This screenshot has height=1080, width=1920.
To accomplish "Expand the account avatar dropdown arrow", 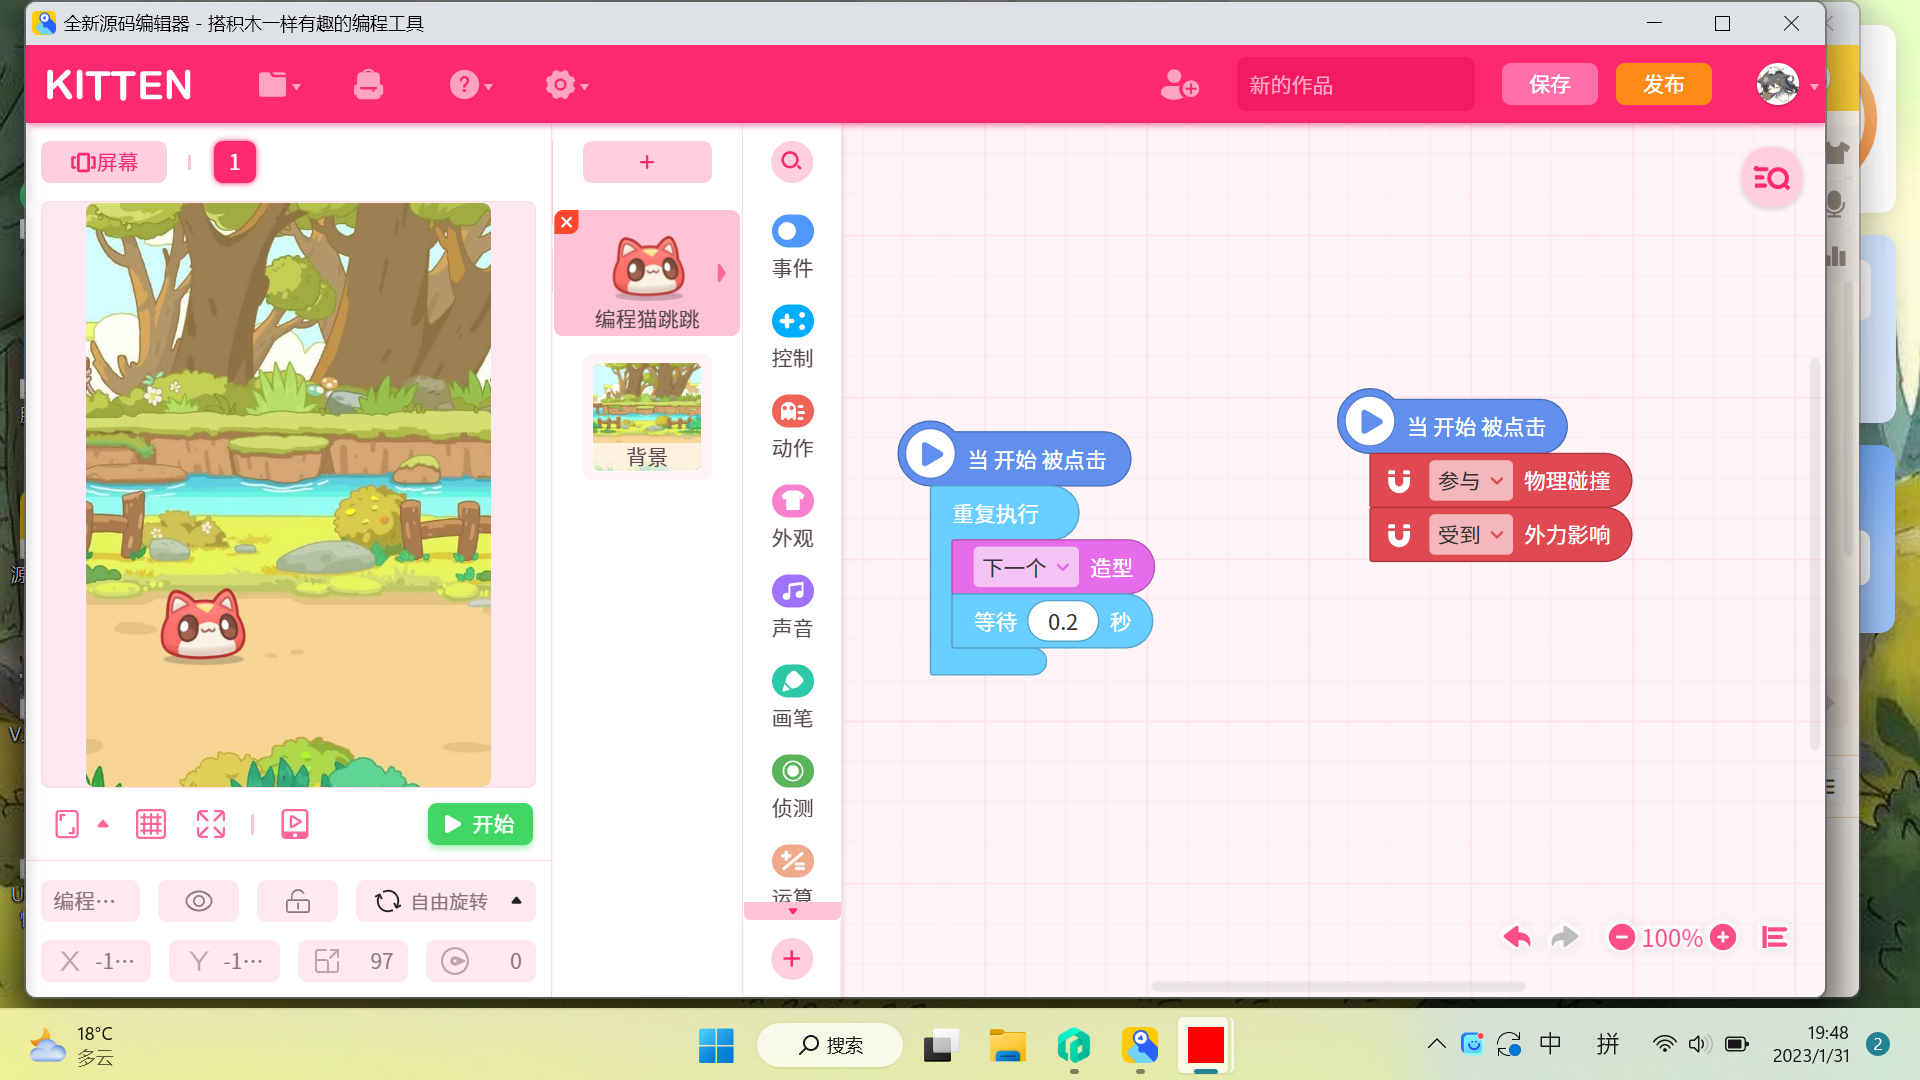I will 1814,87.
